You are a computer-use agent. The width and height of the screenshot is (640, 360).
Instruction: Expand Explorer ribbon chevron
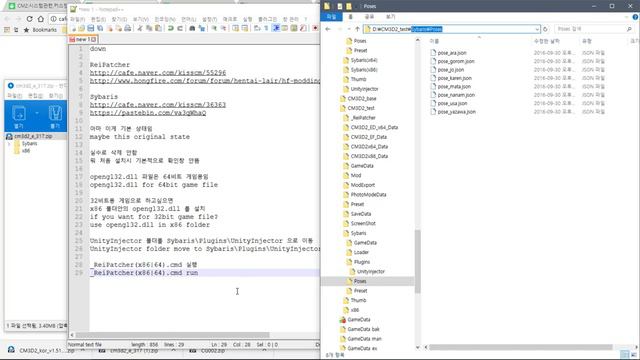pos(627,17)
